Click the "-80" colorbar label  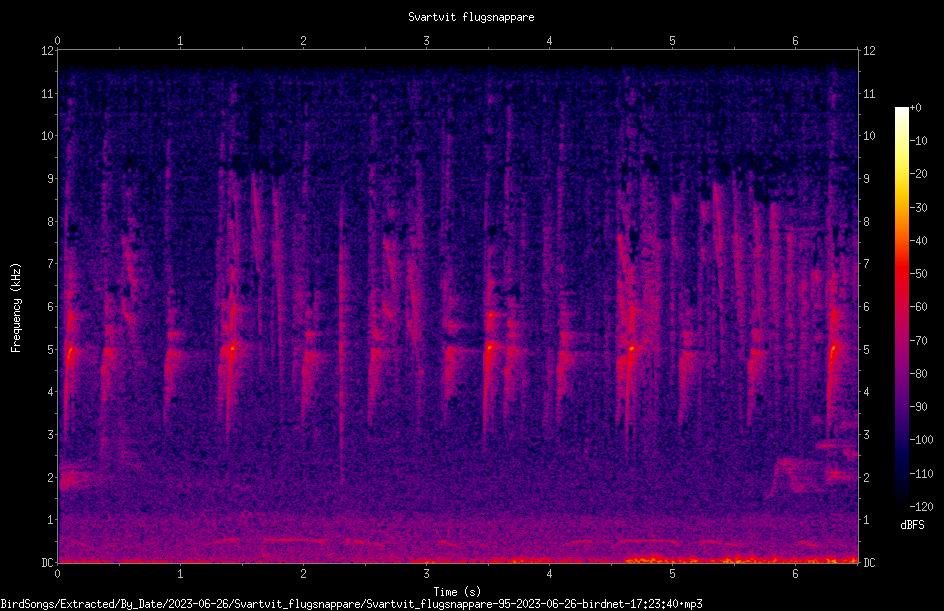[x=919, y=374]
